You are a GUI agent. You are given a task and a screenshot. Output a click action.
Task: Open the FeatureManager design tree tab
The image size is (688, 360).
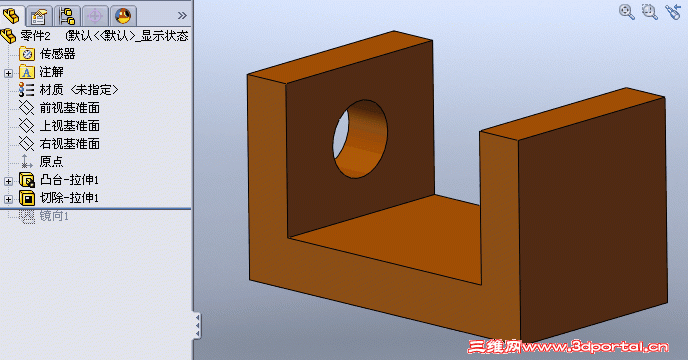11,16
